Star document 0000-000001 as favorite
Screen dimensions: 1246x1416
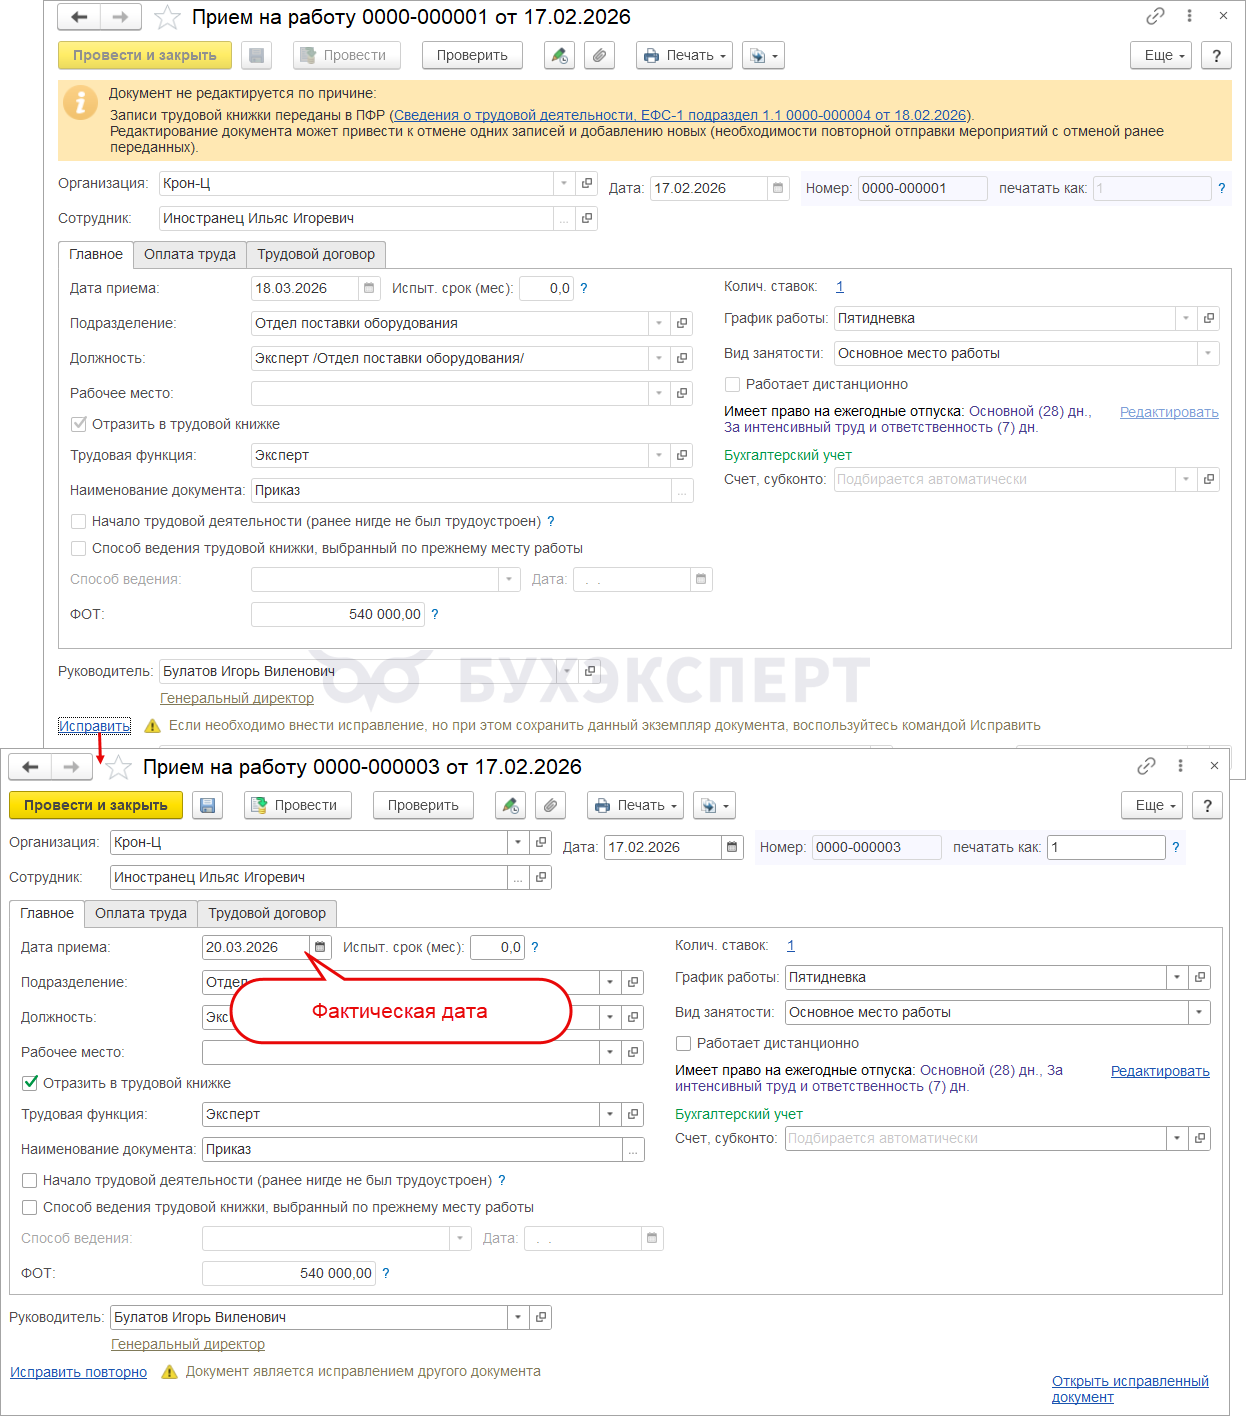coord(167,17)
